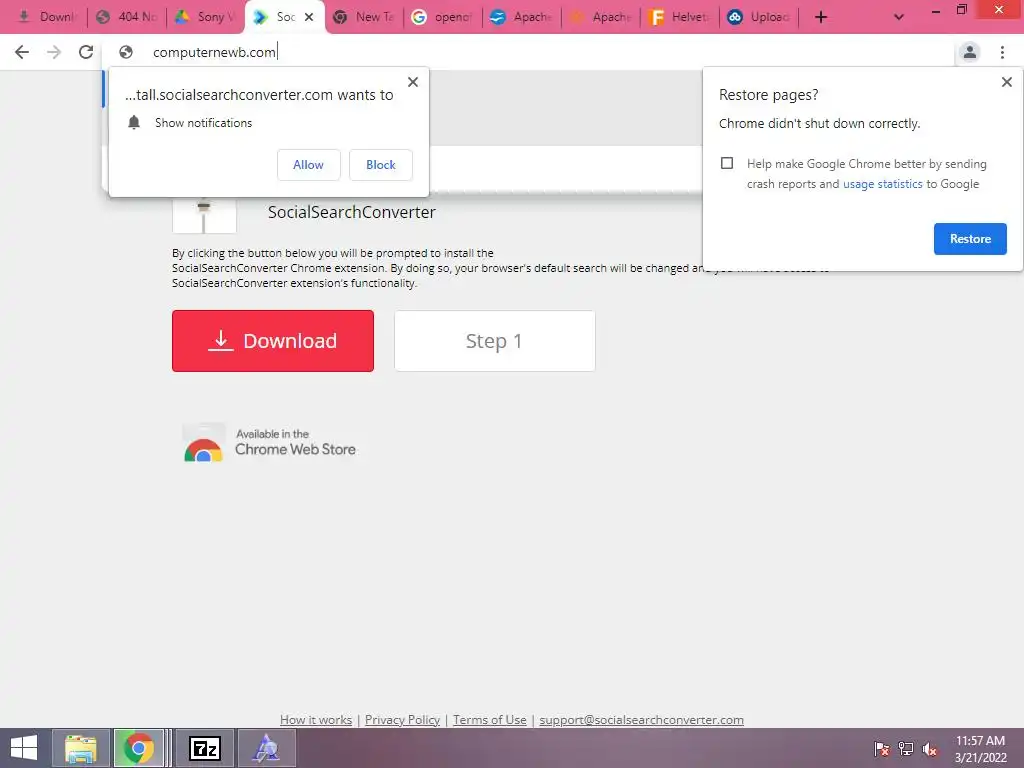Open the Privacy Policy link
The image size is (1024, 768).
tap(402, 720)
